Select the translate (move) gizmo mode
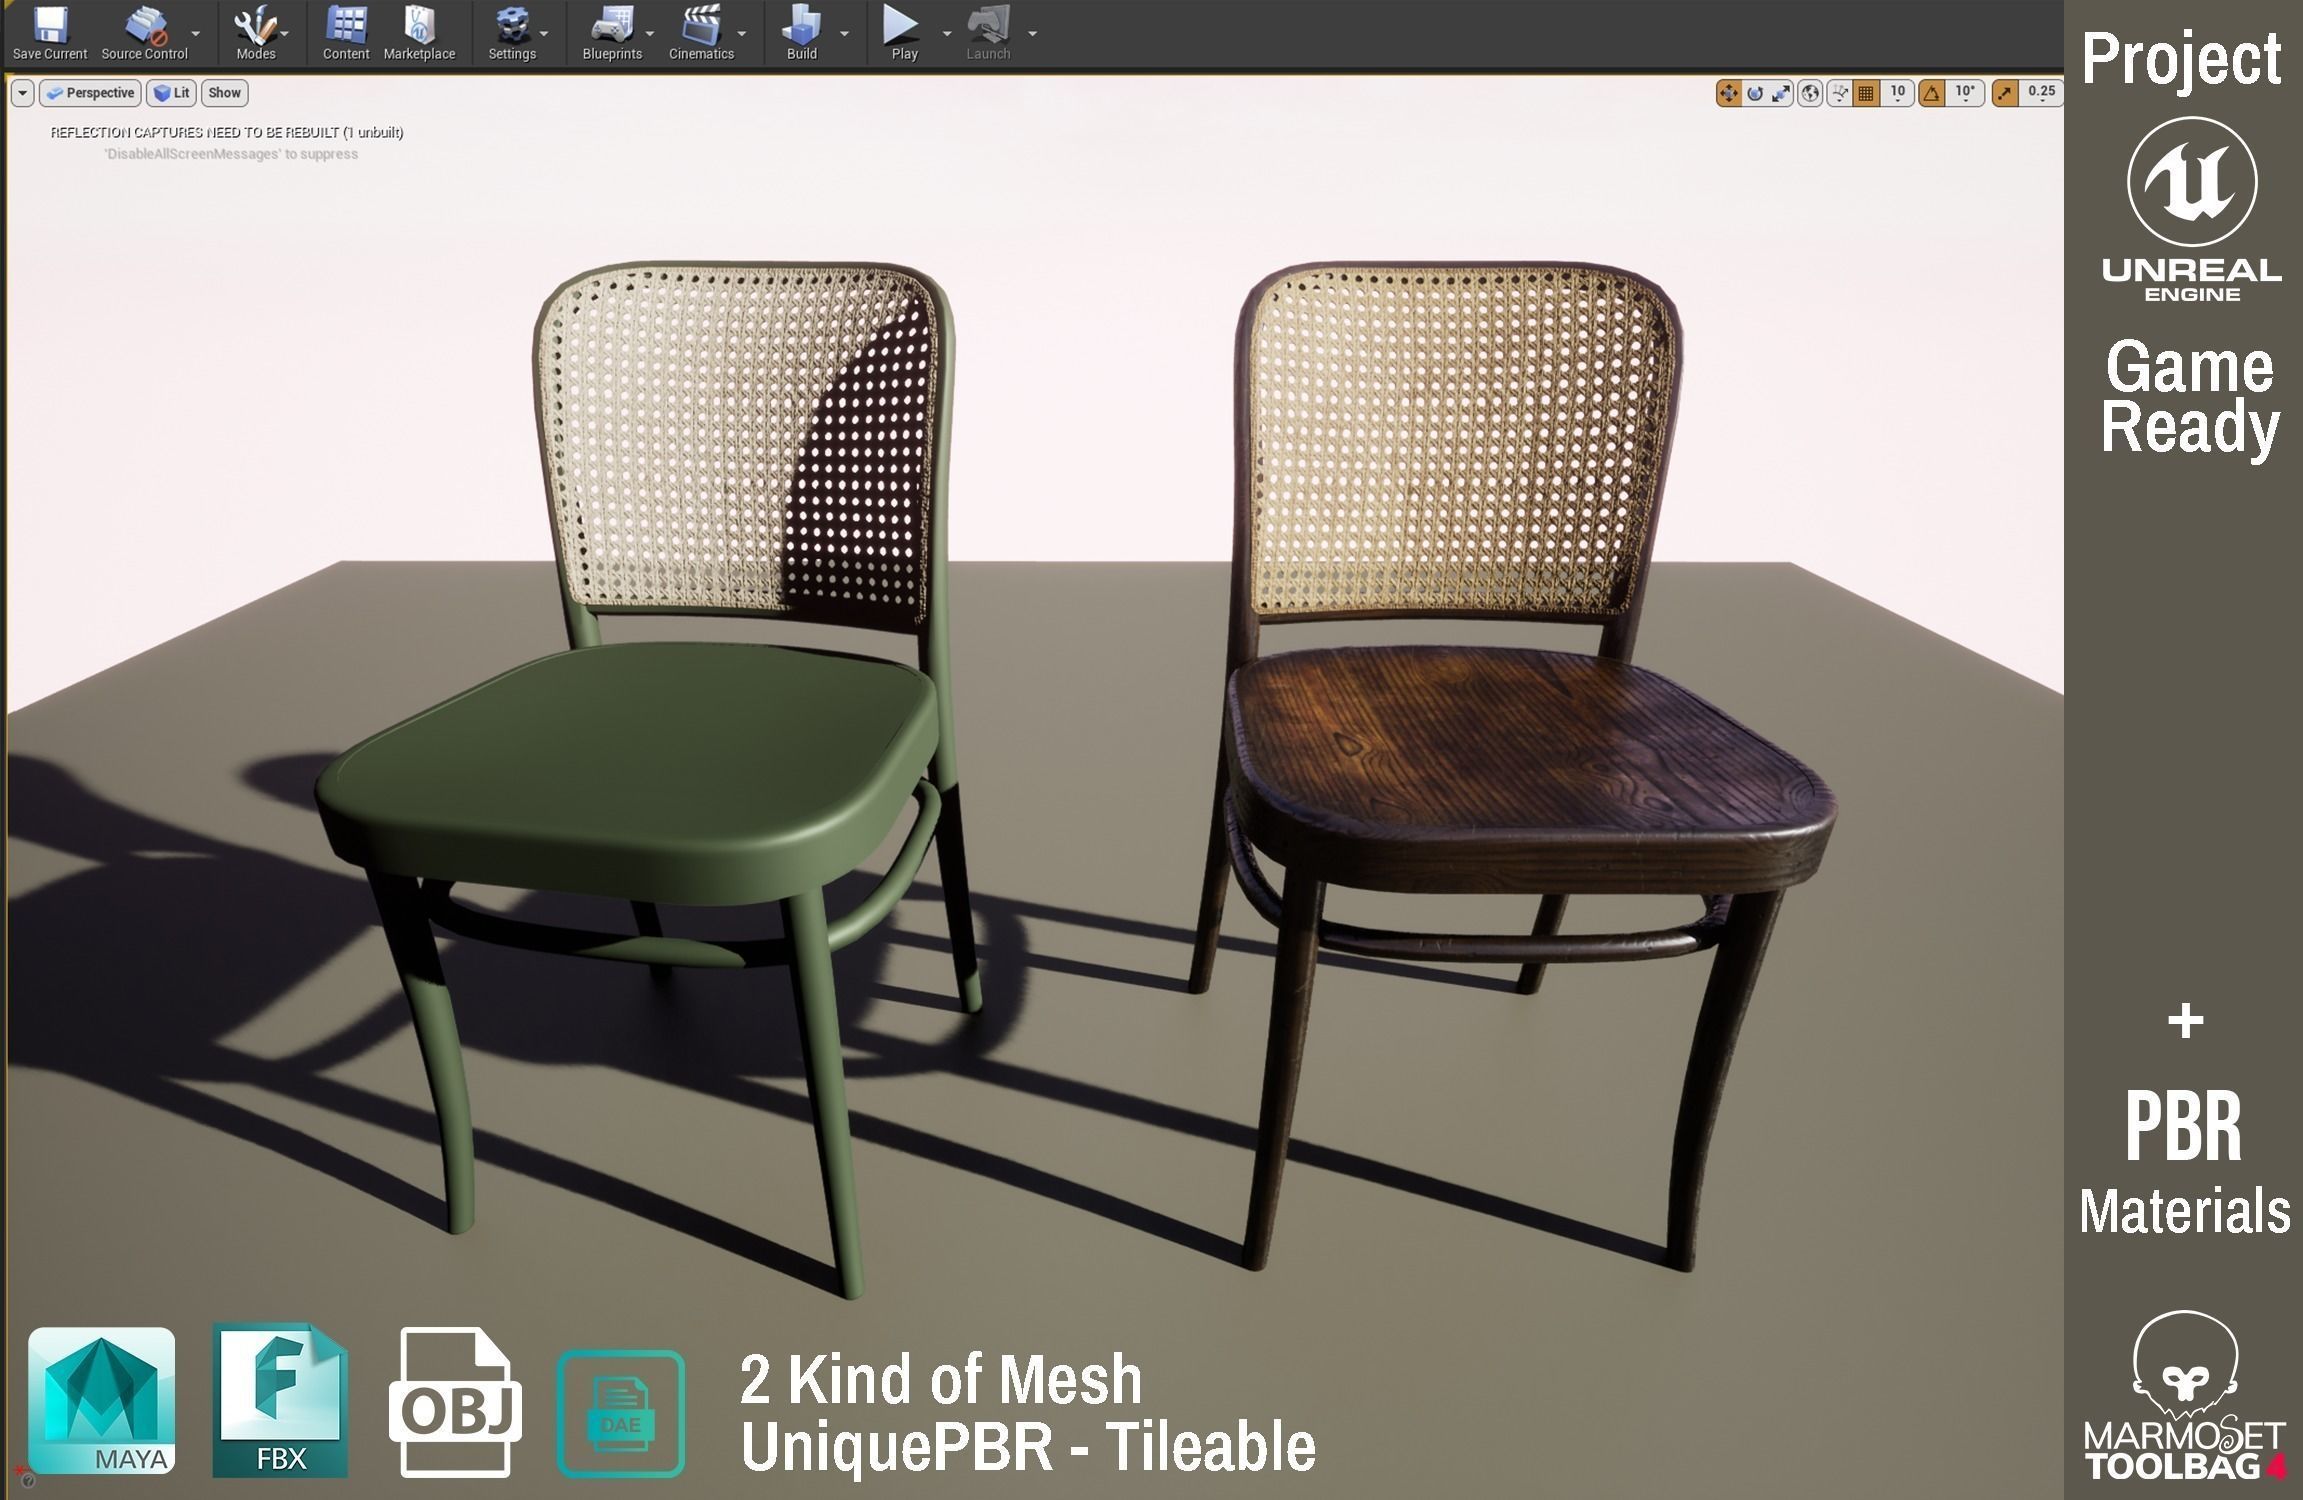Viewport: 2303px width, 1500px height. tap(1728, 94)
